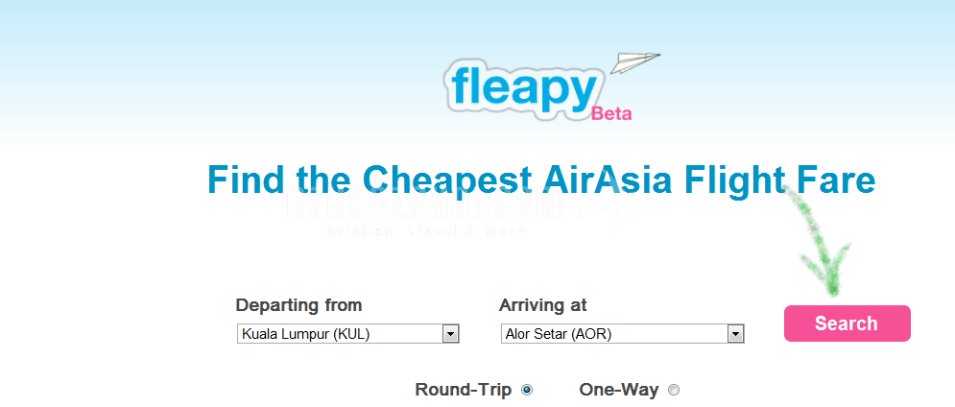Click the pink Beta badge
955x407 pixels.
pos(611,113)
